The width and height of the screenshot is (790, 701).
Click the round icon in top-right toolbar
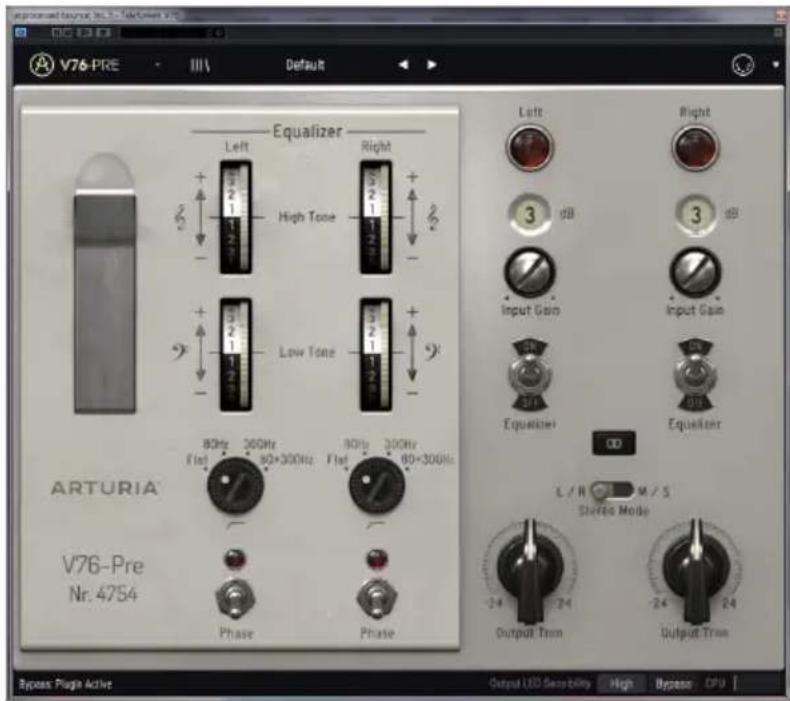743,65
